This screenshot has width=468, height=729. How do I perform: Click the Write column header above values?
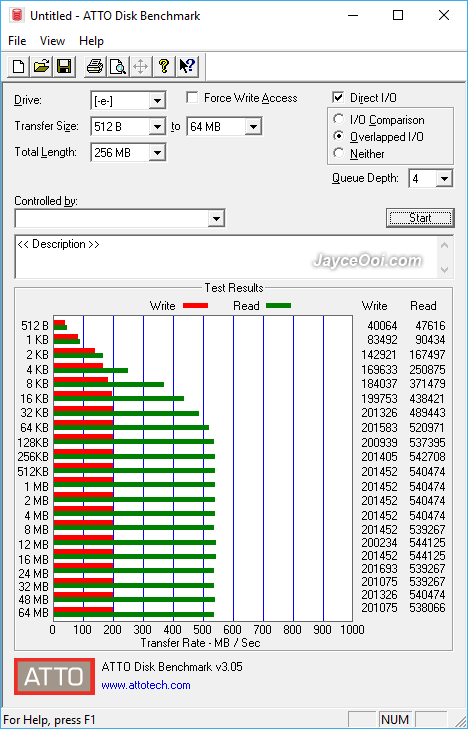[x=375, y=306]
